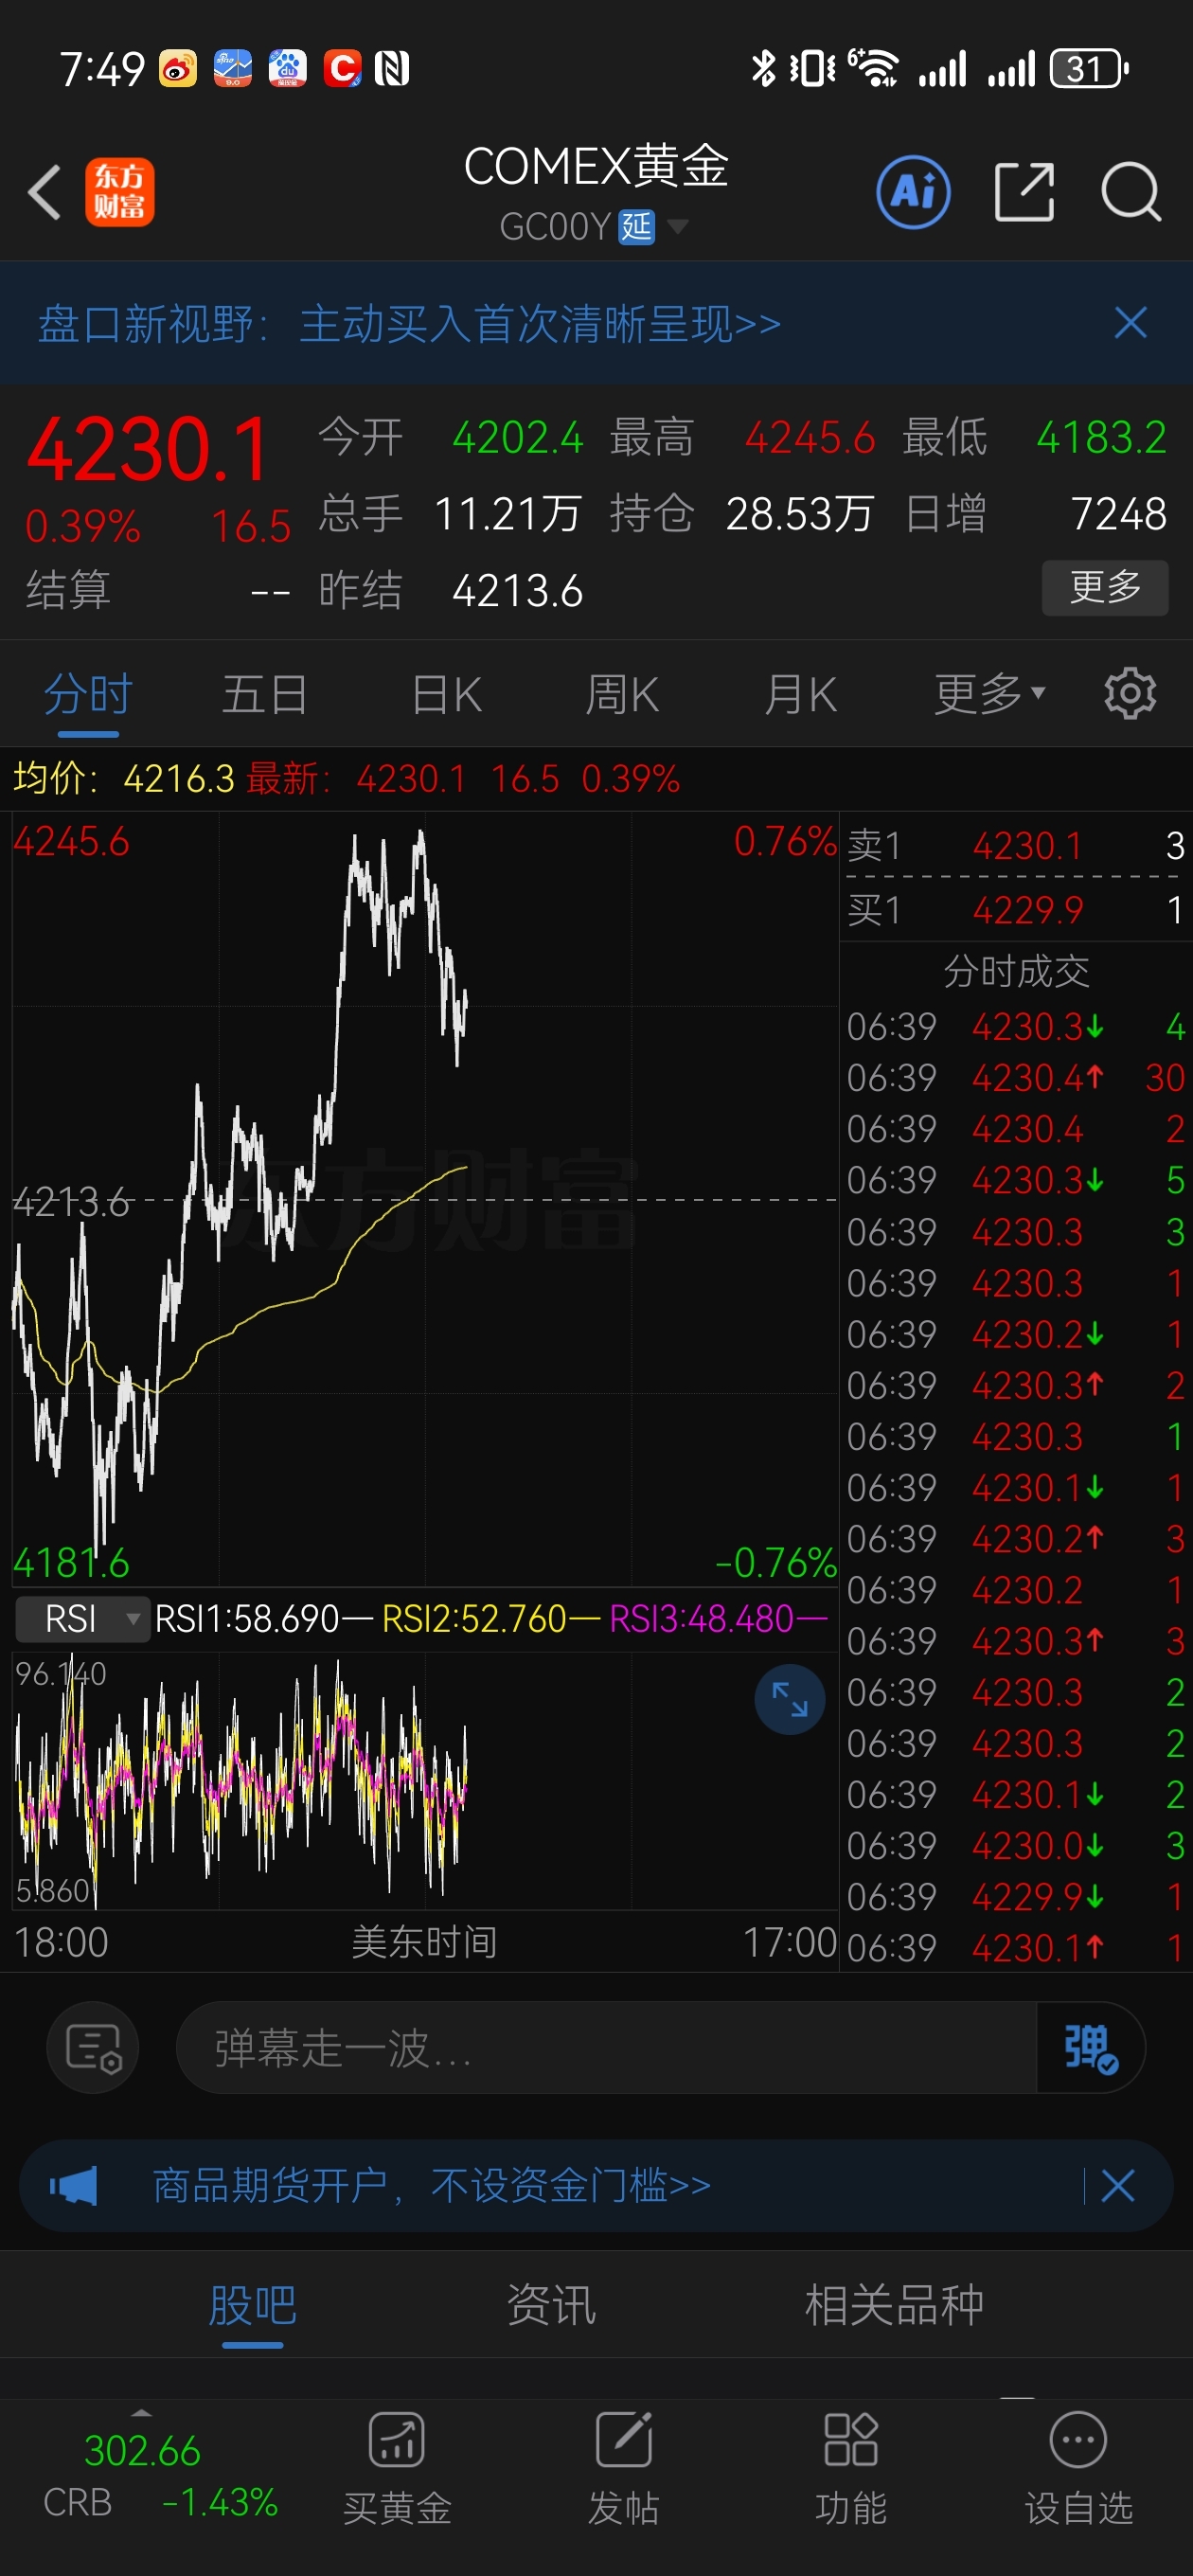Open the 资讯 news tab
This screenshot has height=2576, width=1193.
[x=551, y=2306]
